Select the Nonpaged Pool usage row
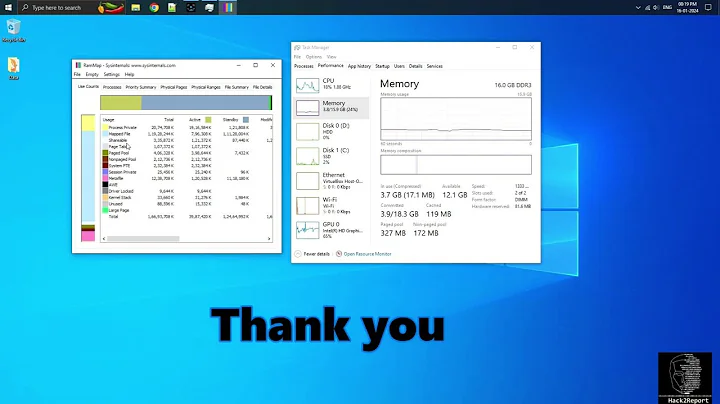Image resolution: width=720 pixels, height=404 pixels. [187, 159]
